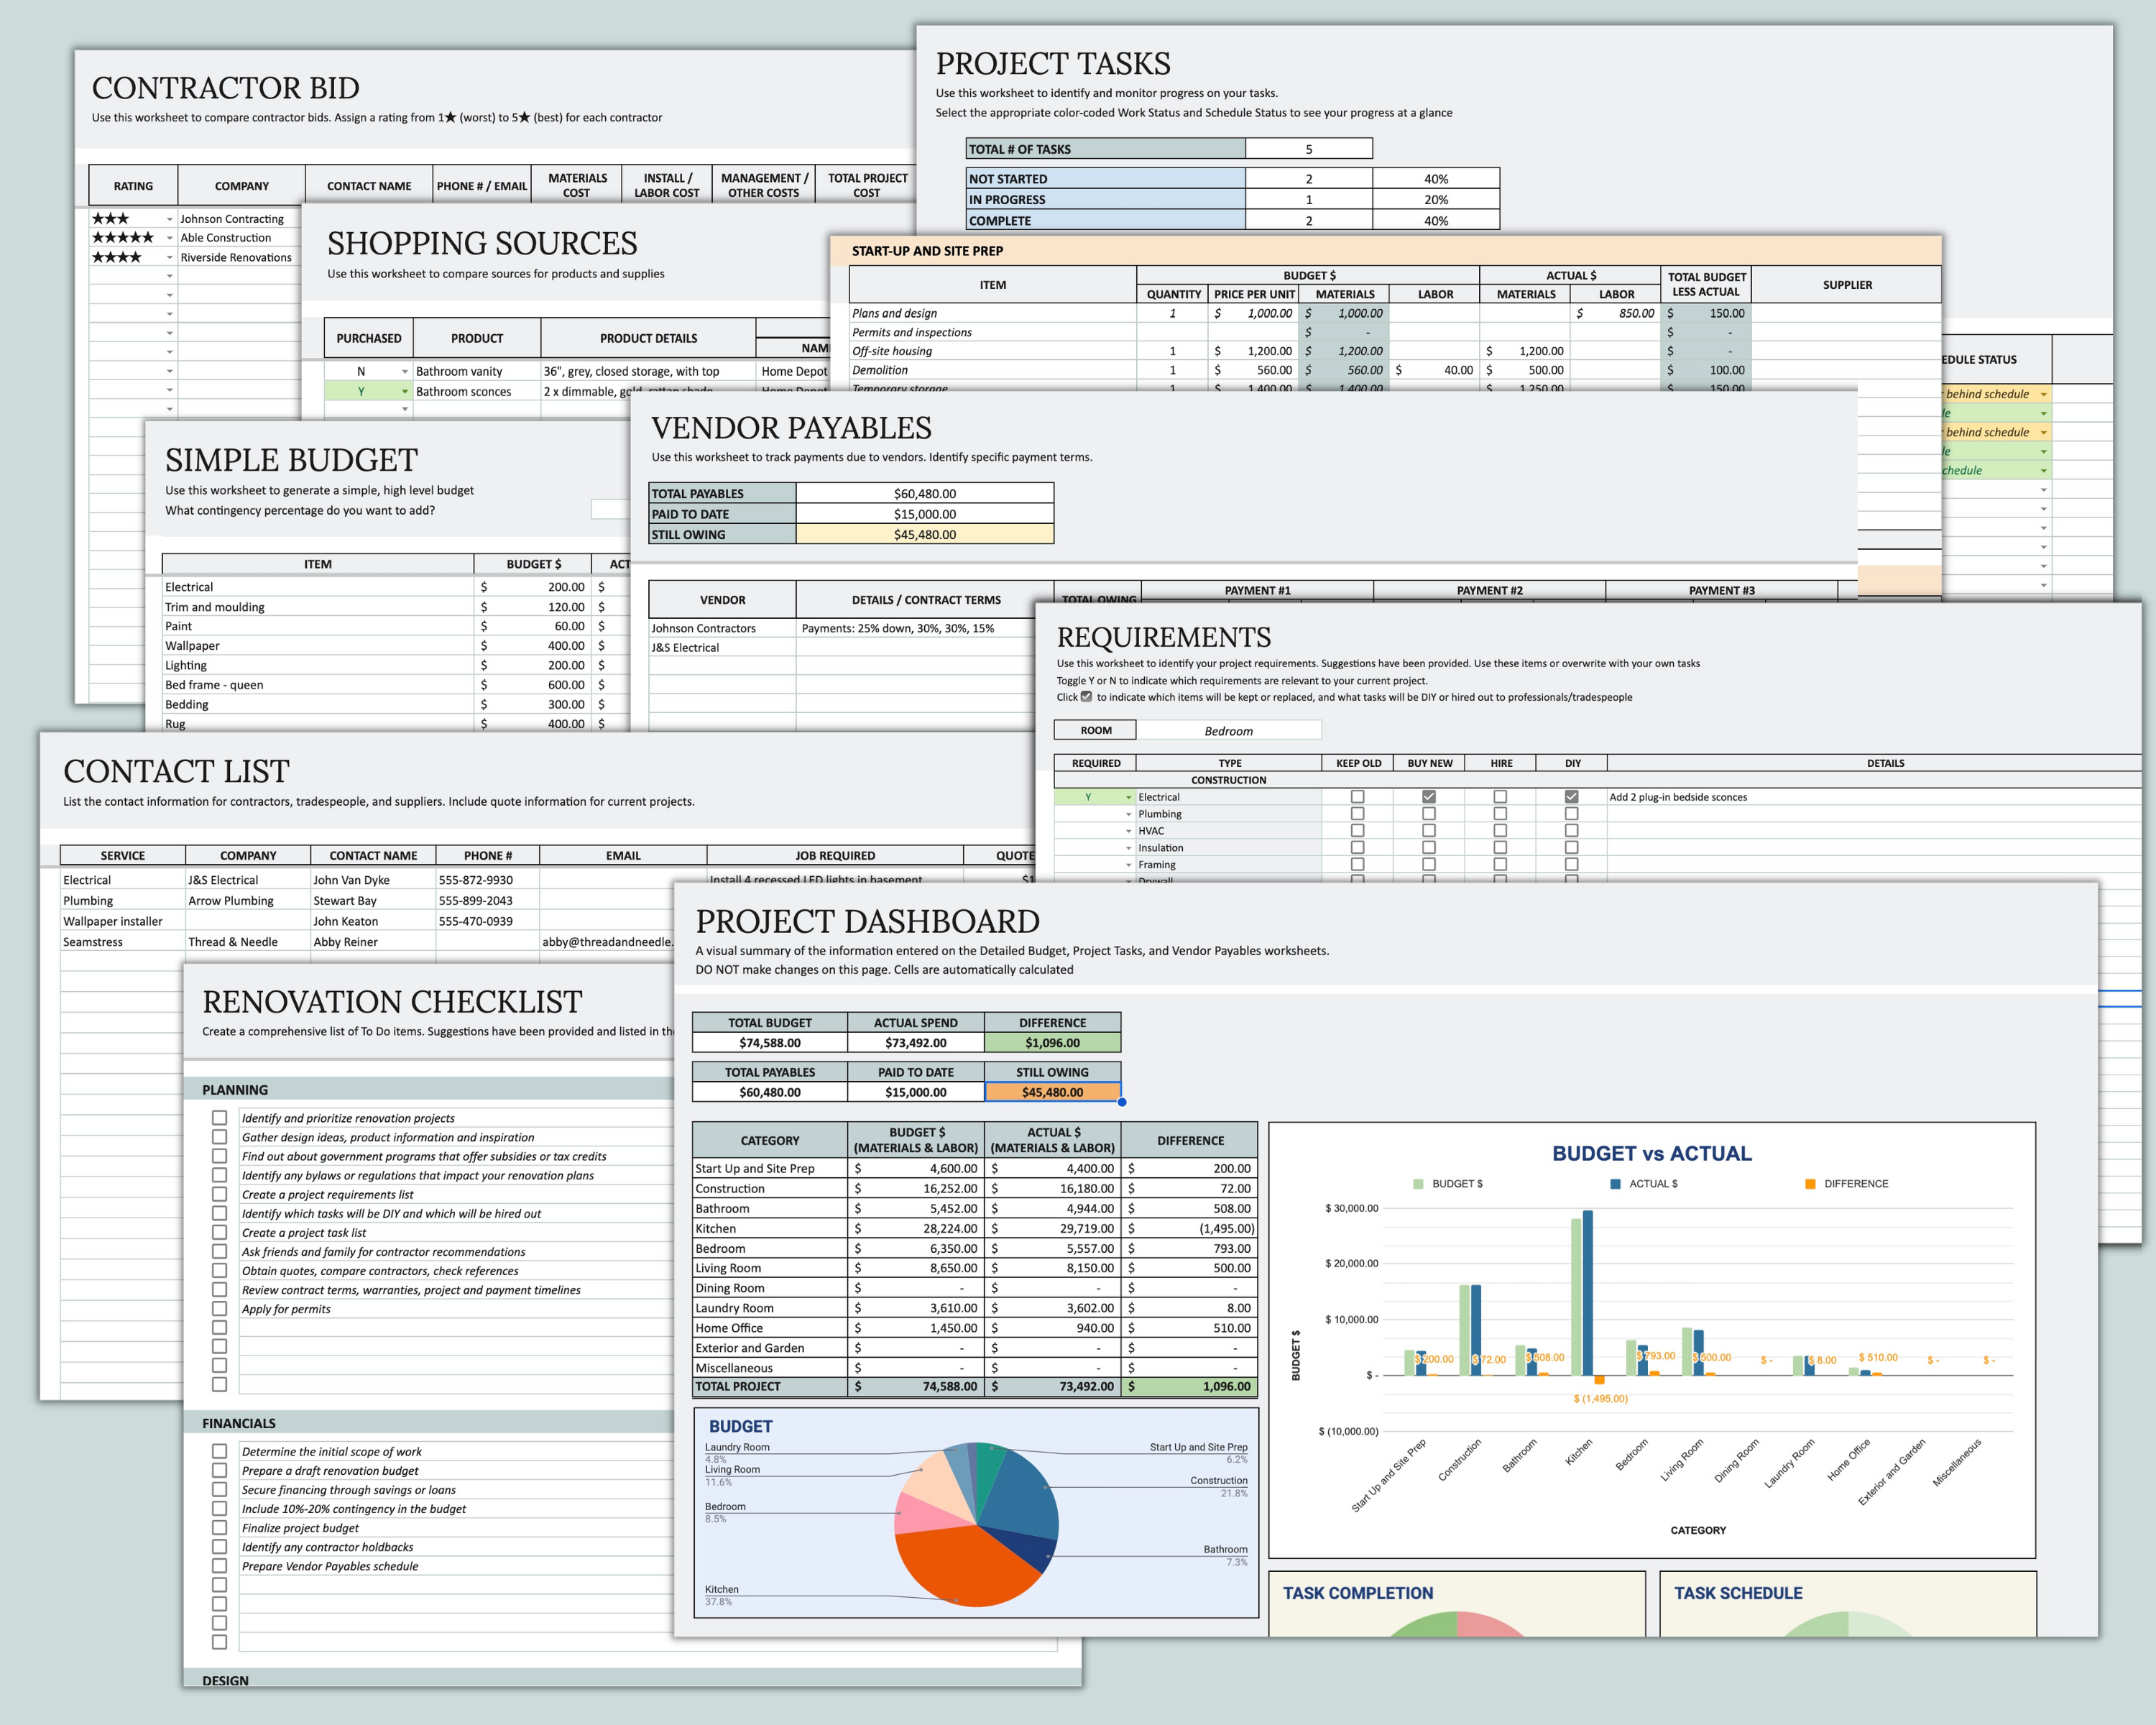Open Required dropdown for Electrical row

tap(1129, 798)
